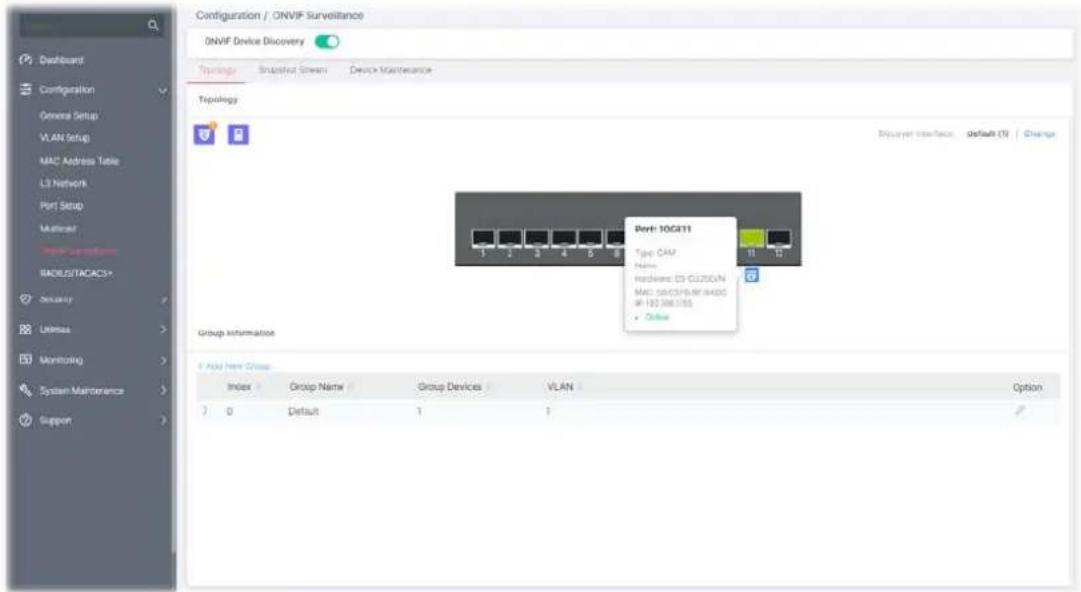
Task: Click the Monitoring icon in sidebar
Action: coord(26,360)
